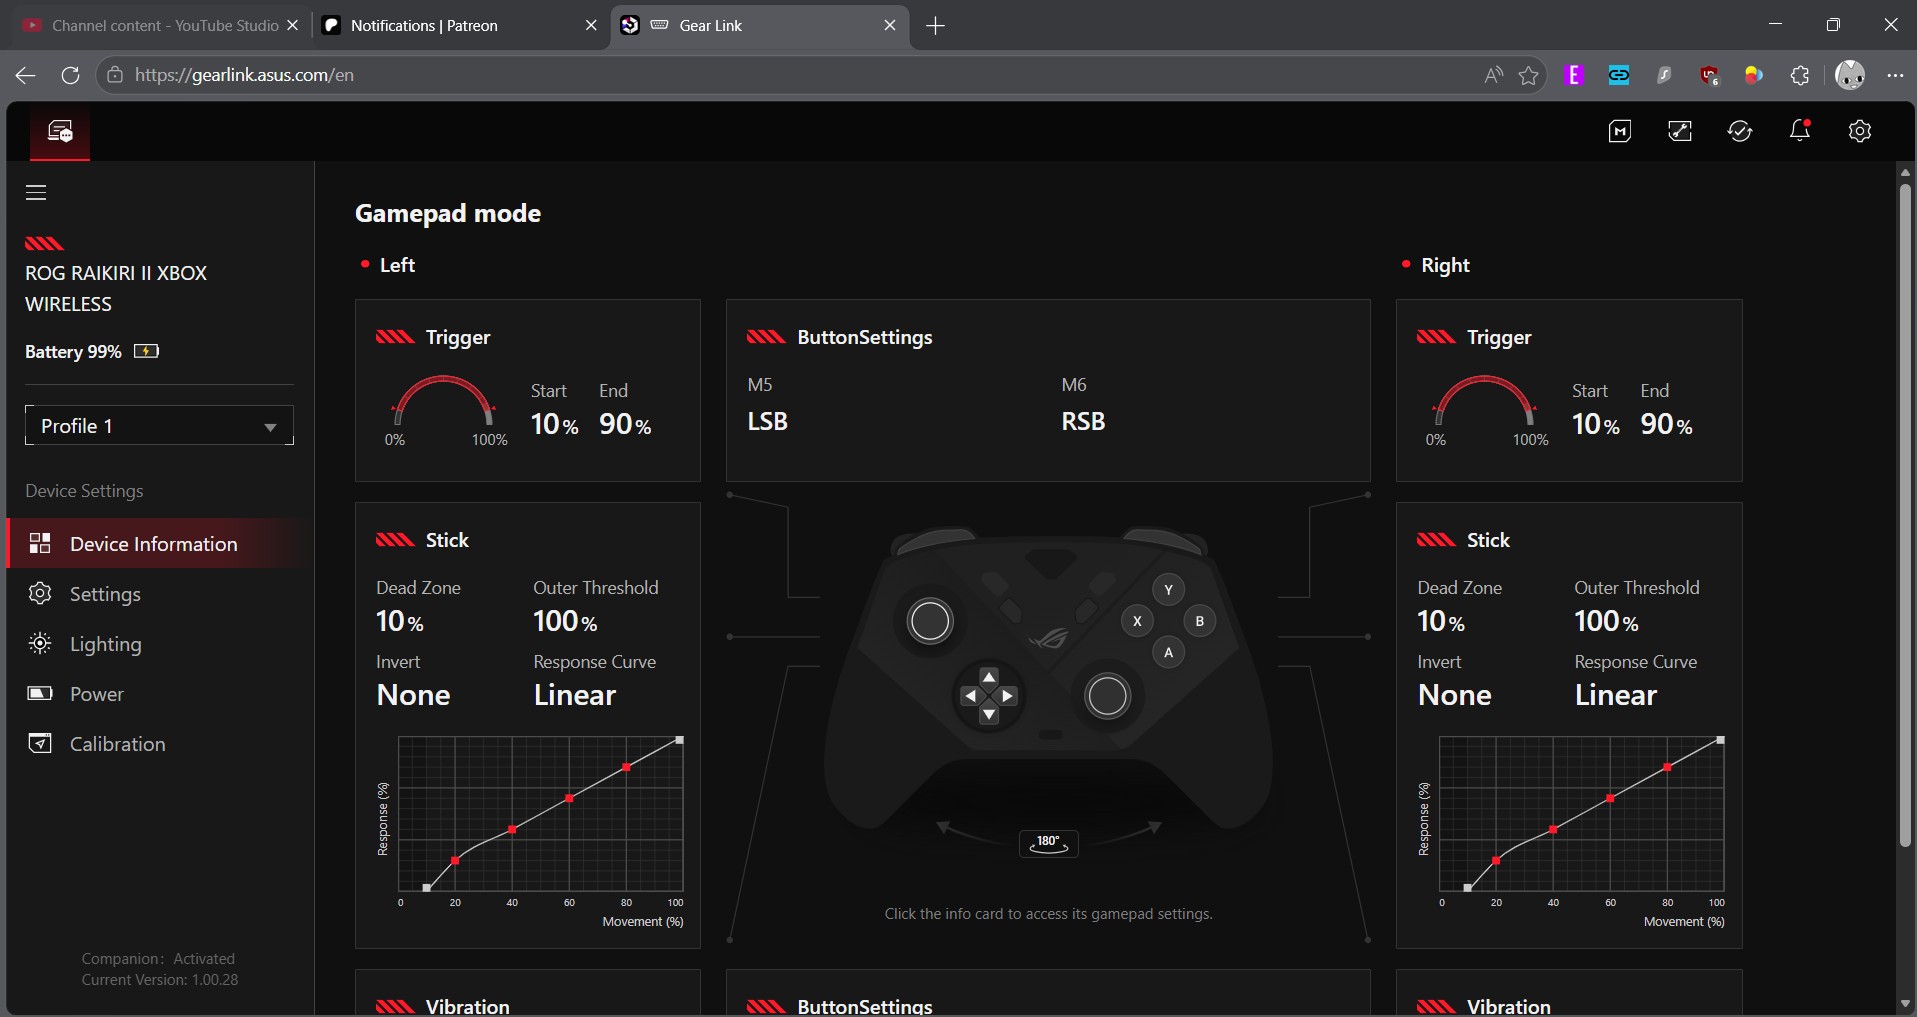Click the right analog stick on the controller
Viewport: 1917px width, 1017px height.
coord(1107,696)
